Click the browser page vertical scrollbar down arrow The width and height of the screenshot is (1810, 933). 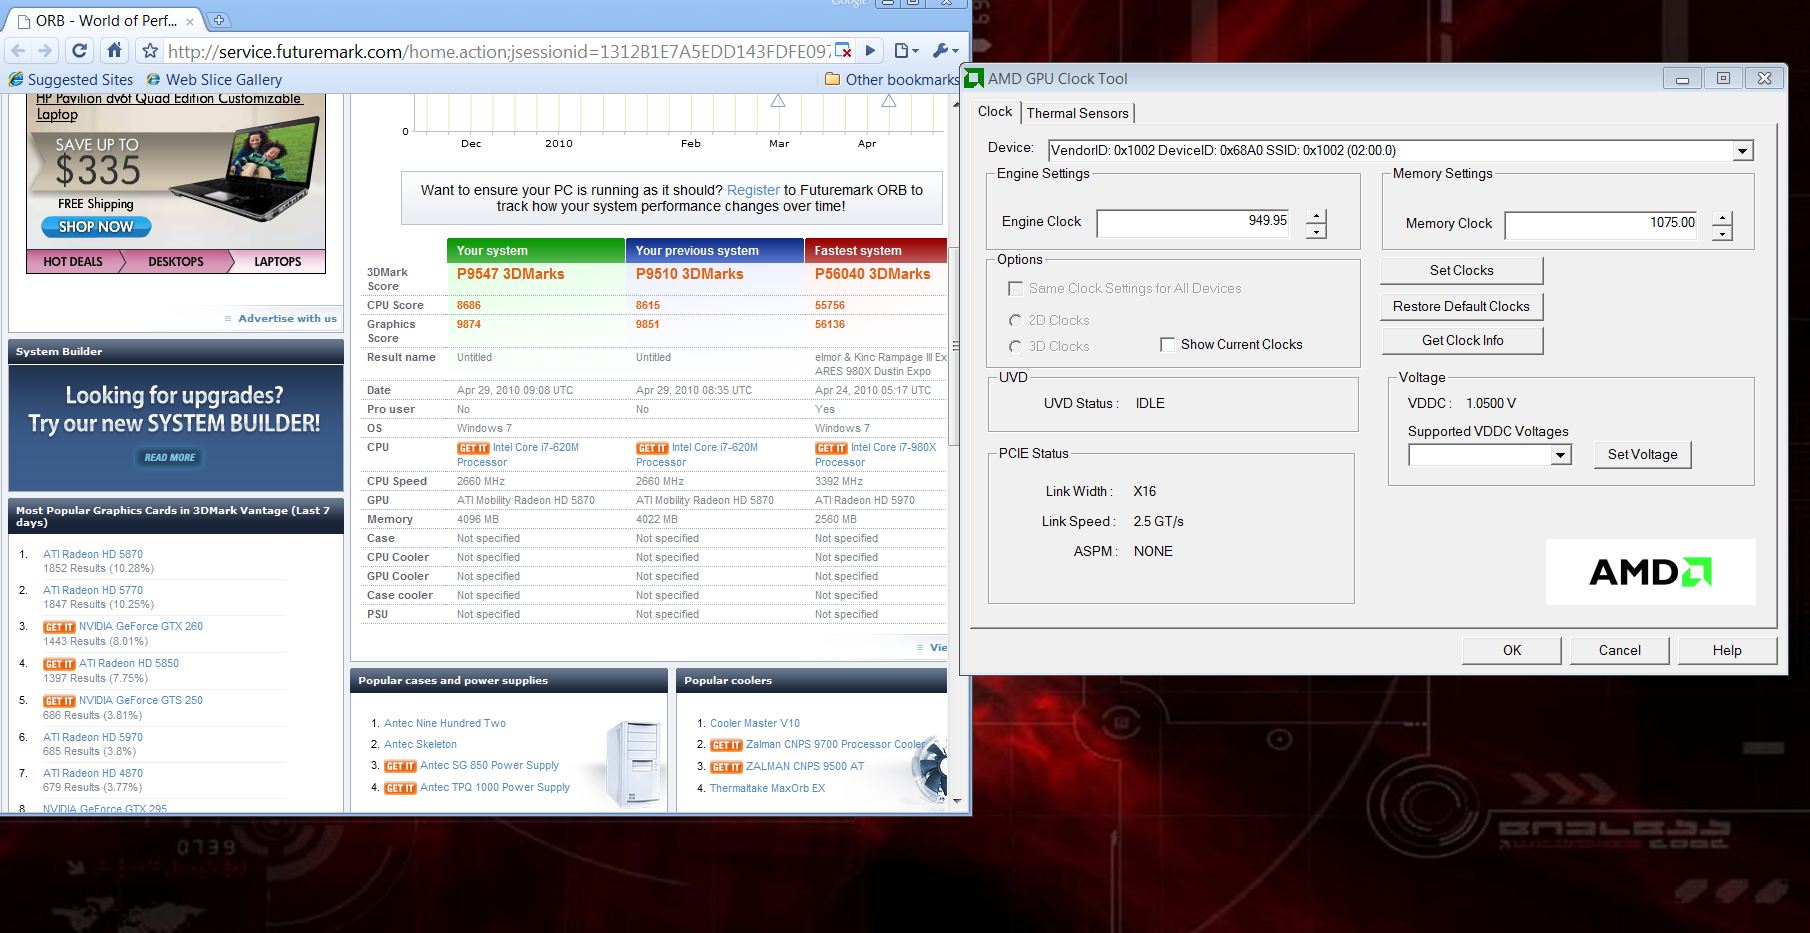point(957,801)
